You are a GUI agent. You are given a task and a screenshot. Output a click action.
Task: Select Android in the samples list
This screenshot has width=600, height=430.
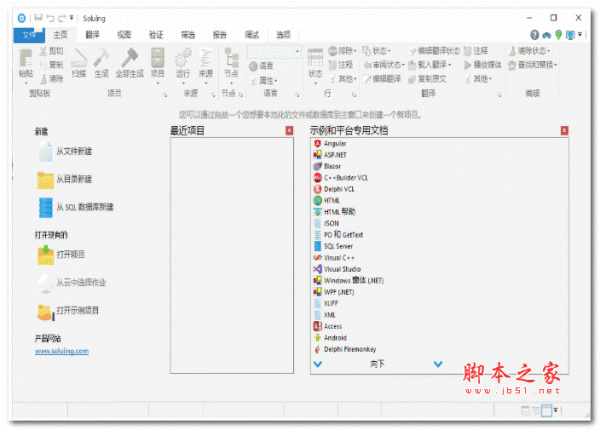[x=331, y=338]
